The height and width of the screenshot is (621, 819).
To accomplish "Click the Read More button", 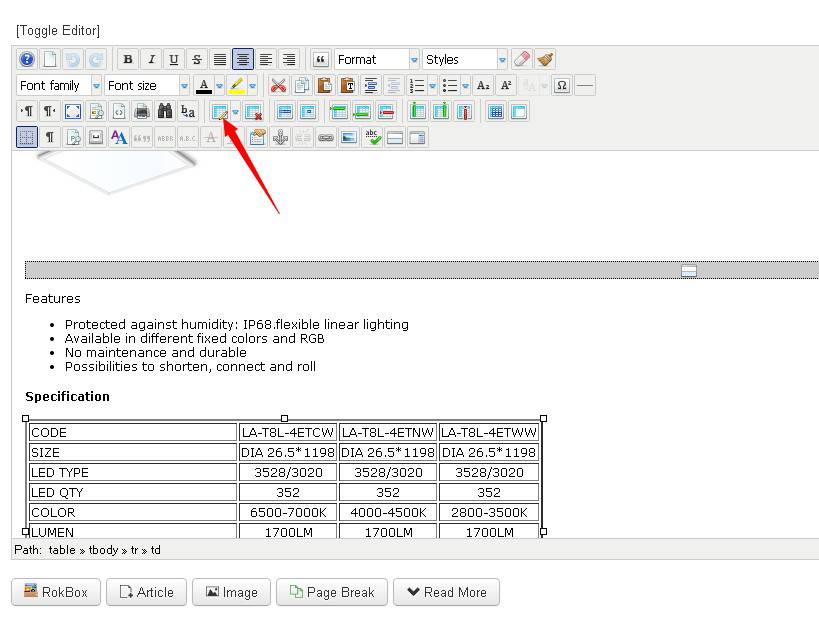I will (445, 592).
